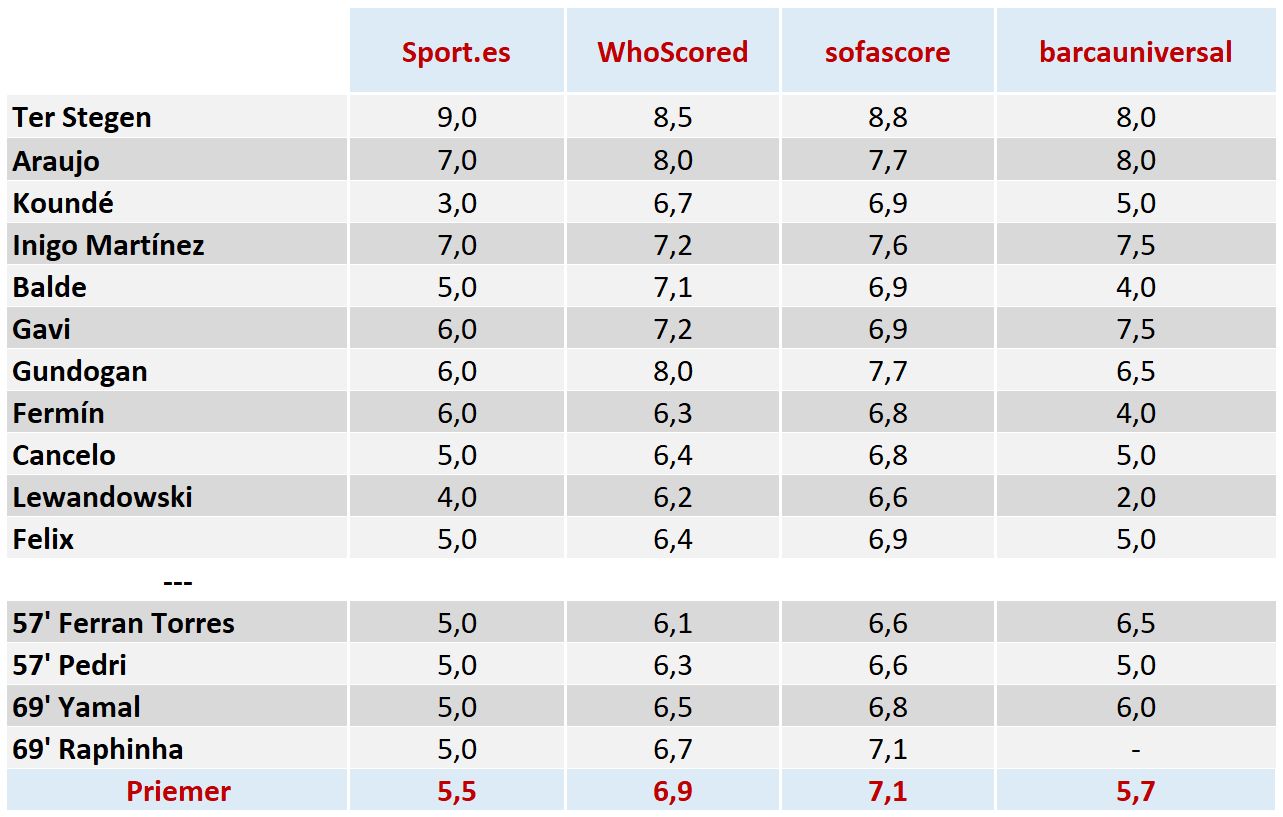The image size is (1283, 817).
Task: Select the Inigo Martínez name cell
Action: click(x=108, y=245)
